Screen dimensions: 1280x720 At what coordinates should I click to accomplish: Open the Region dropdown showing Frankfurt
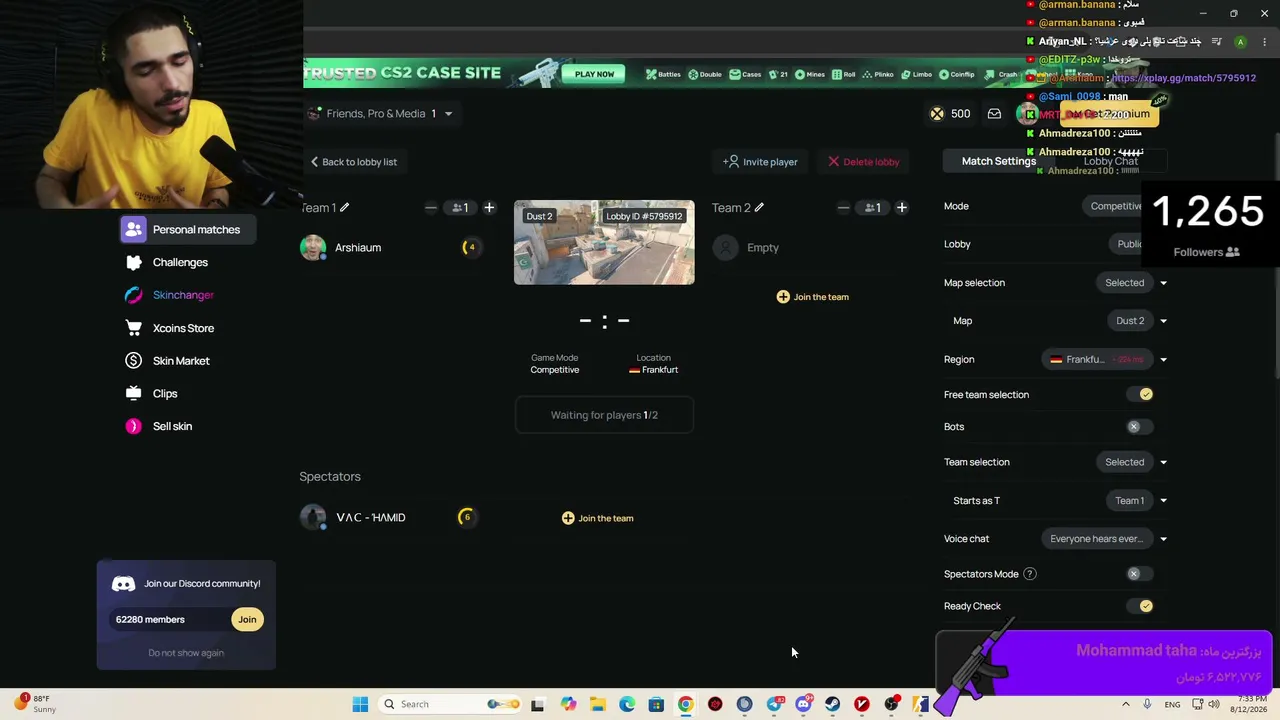pos(1105,360)
